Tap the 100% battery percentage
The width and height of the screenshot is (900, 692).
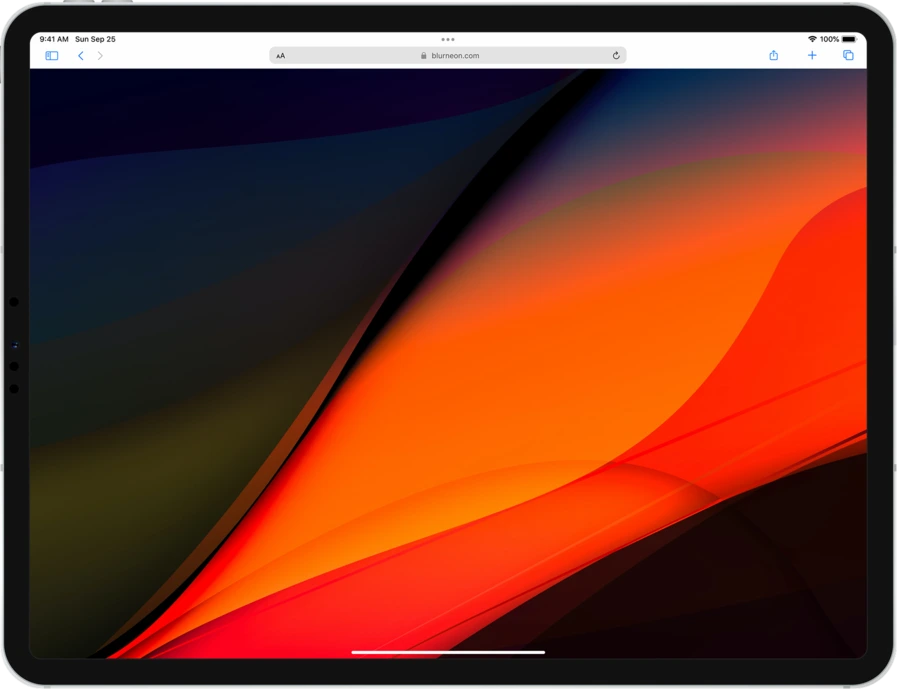tap(829, 39)
